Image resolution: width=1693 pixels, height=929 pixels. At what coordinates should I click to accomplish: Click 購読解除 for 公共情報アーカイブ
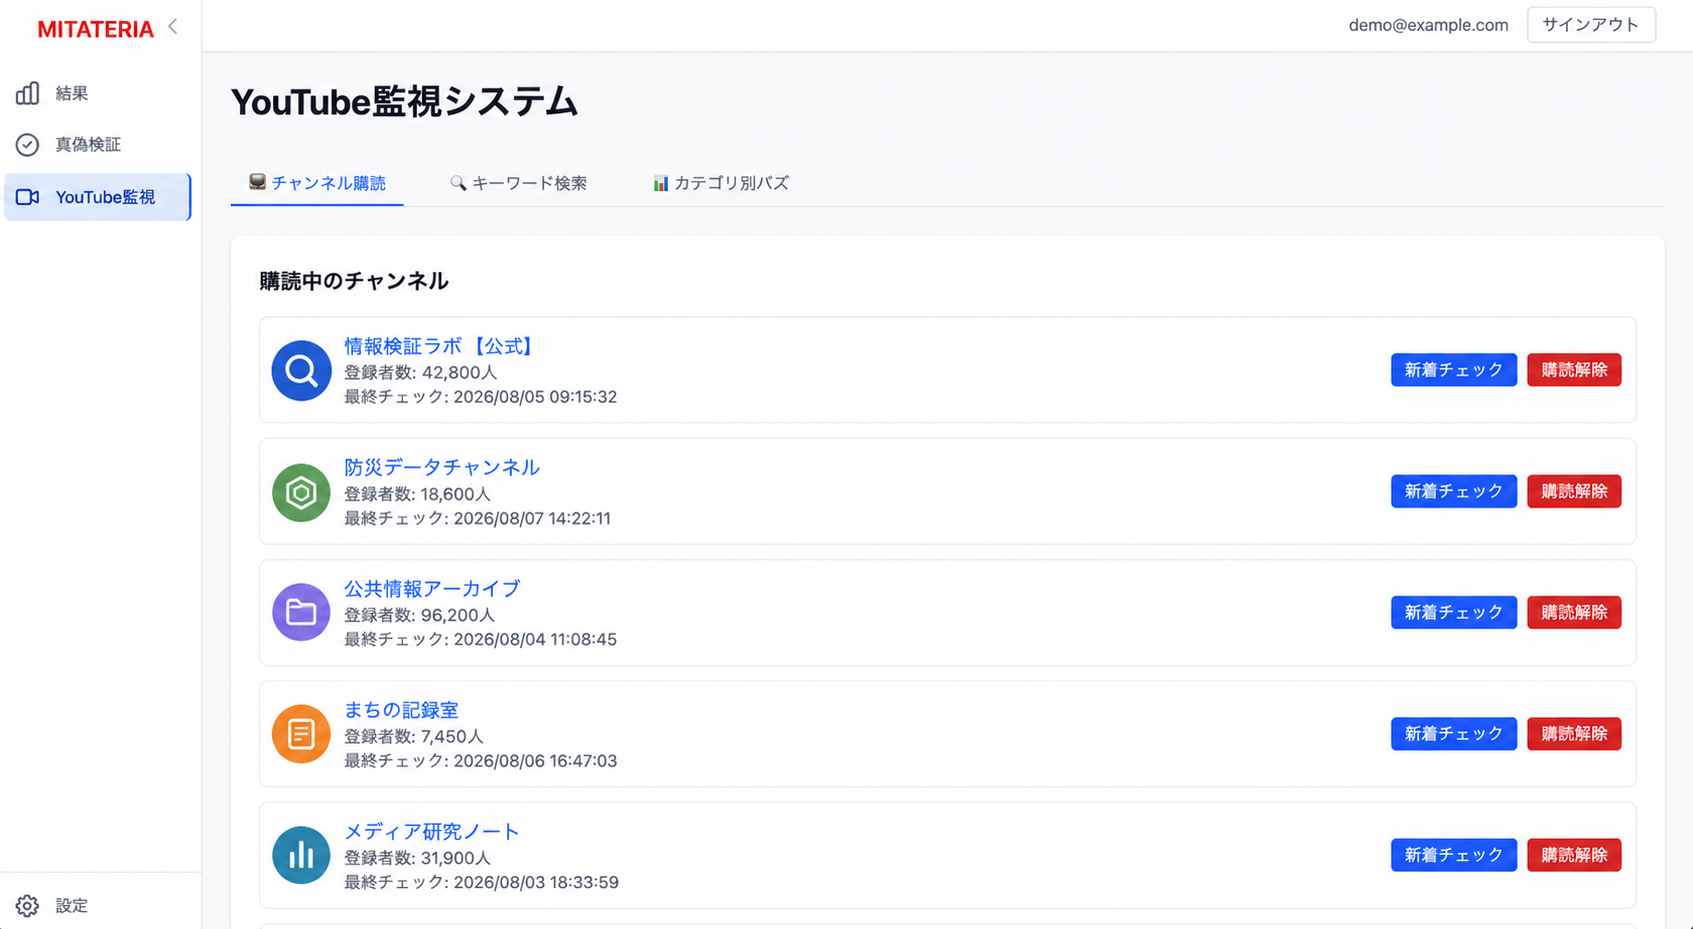(1574, 612)
